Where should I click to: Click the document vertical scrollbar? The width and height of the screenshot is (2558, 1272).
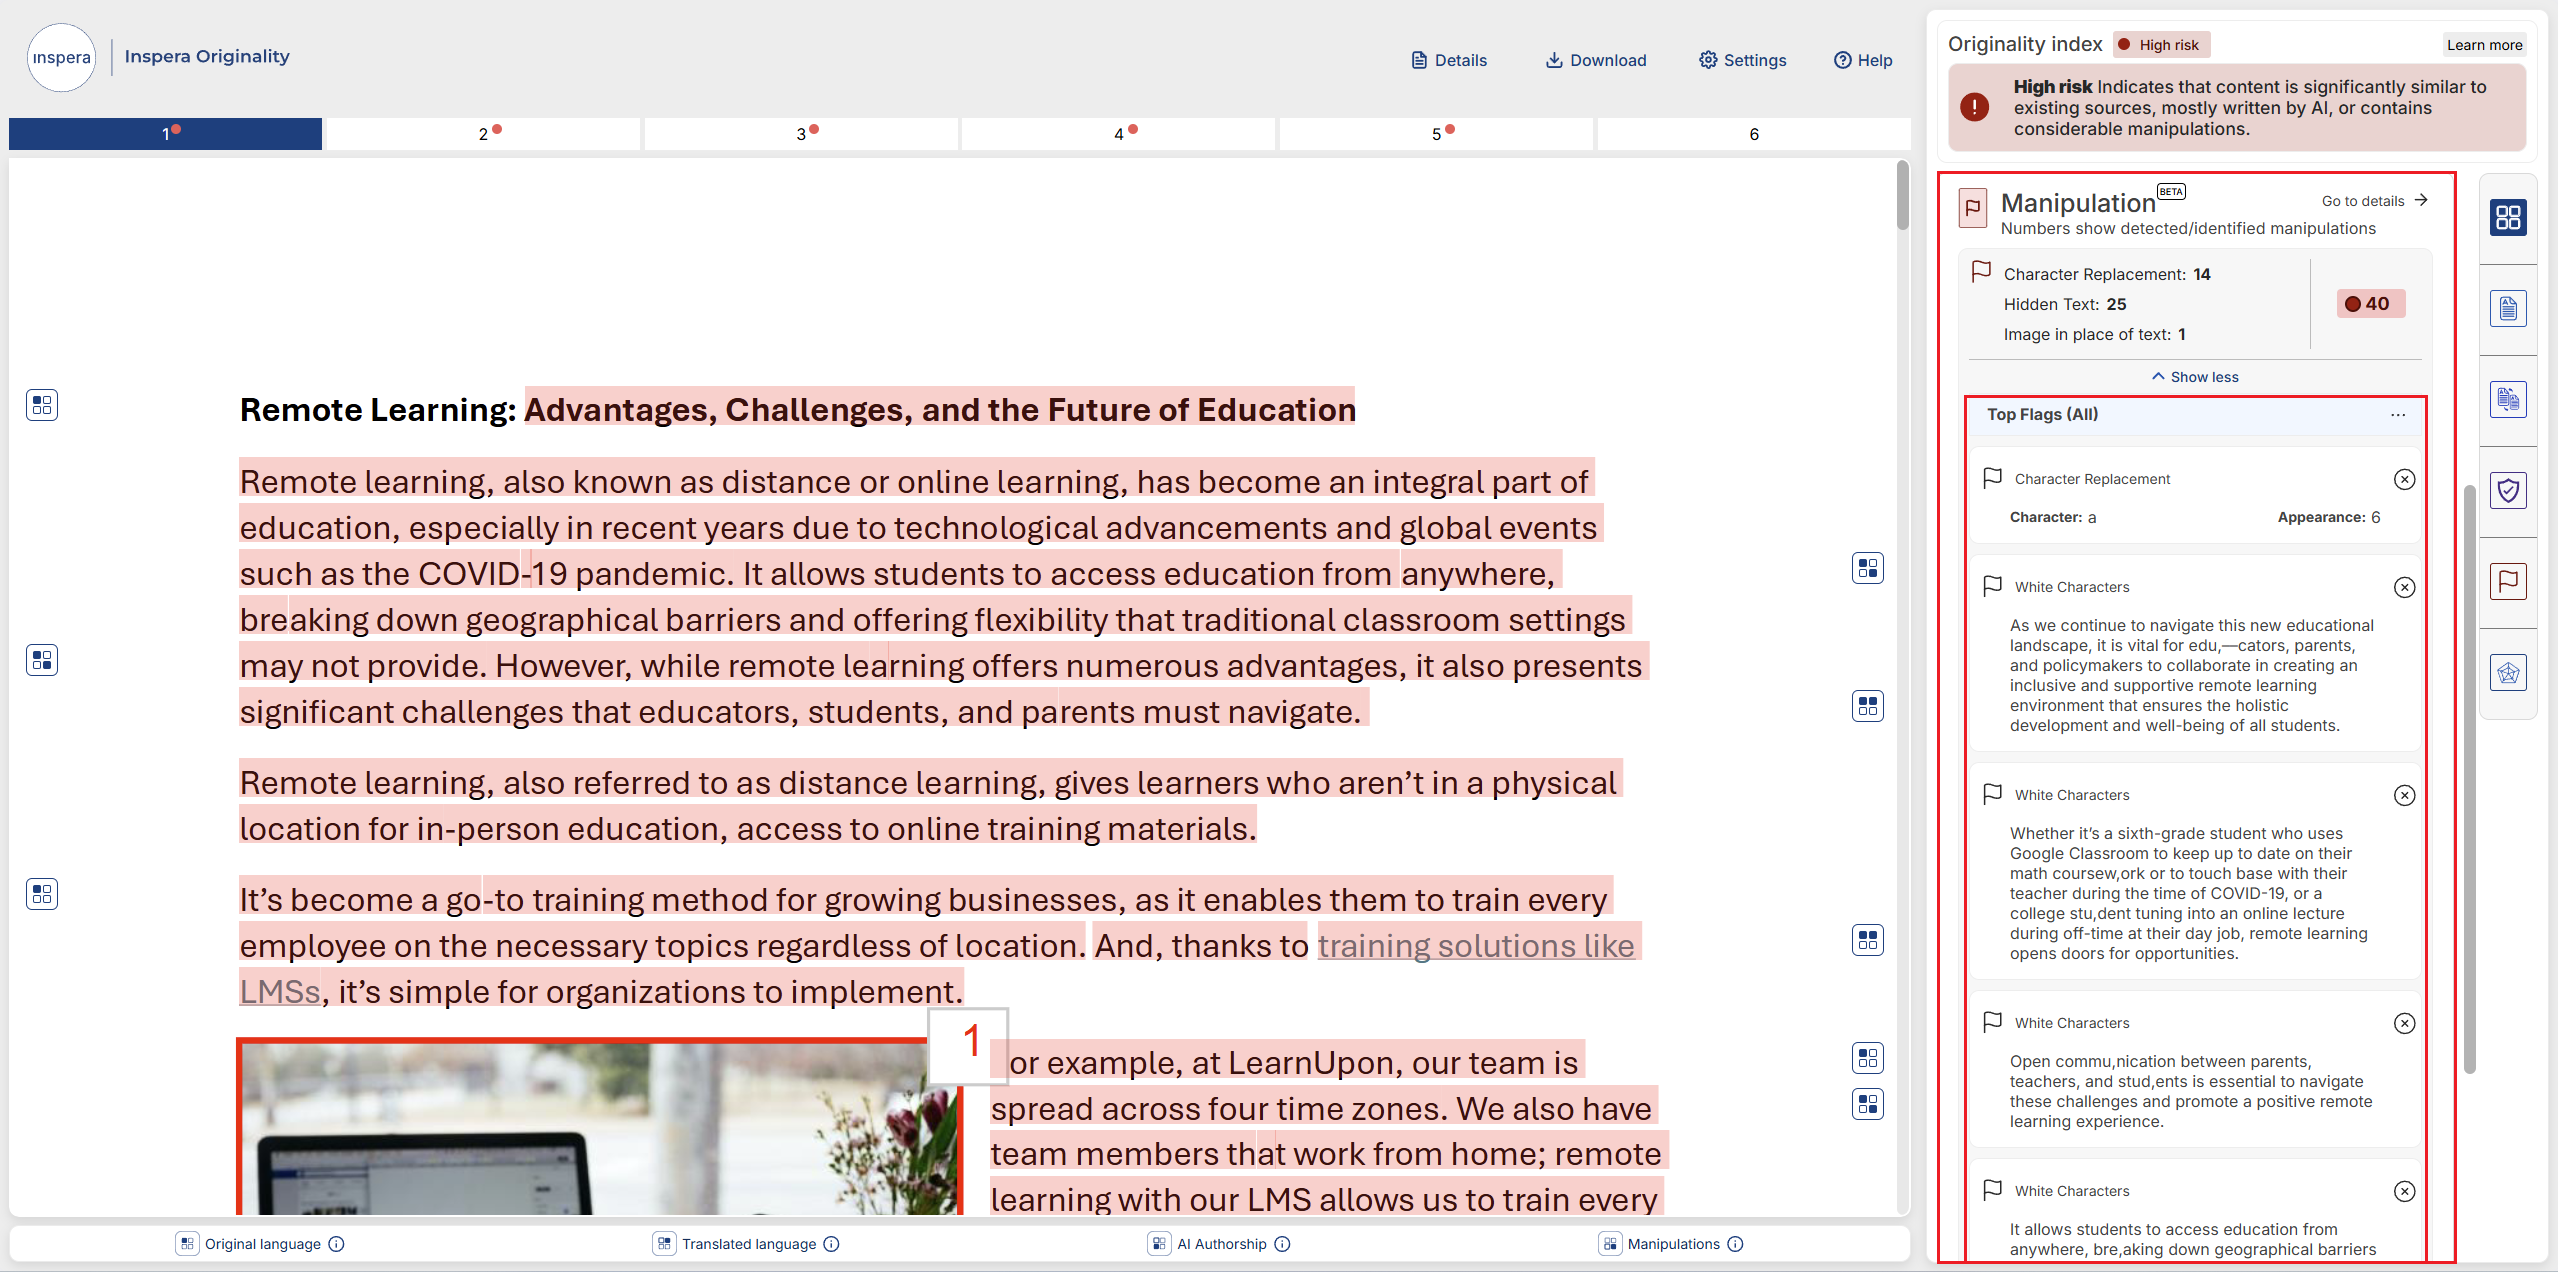point(1902,196)
